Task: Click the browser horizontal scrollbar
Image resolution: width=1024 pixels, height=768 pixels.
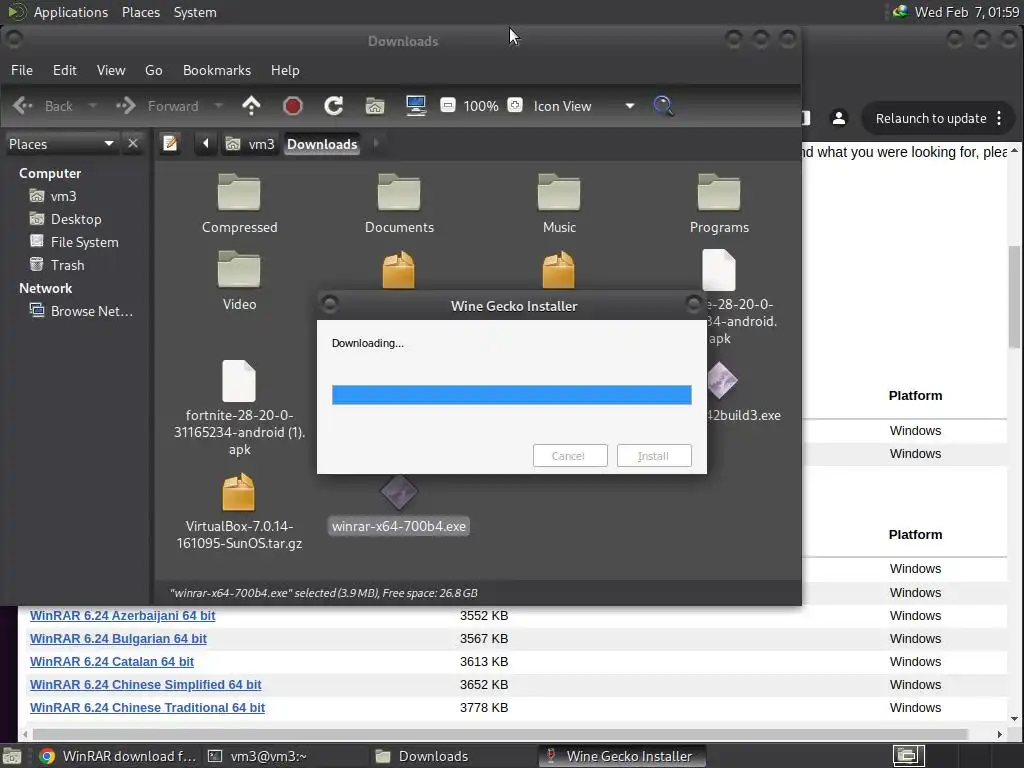Action: tap(500, 734)
